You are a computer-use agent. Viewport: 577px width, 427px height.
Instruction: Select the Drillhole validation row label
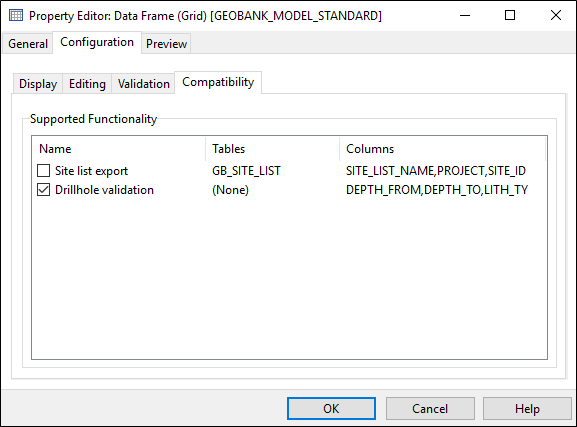tap(105, 190)
